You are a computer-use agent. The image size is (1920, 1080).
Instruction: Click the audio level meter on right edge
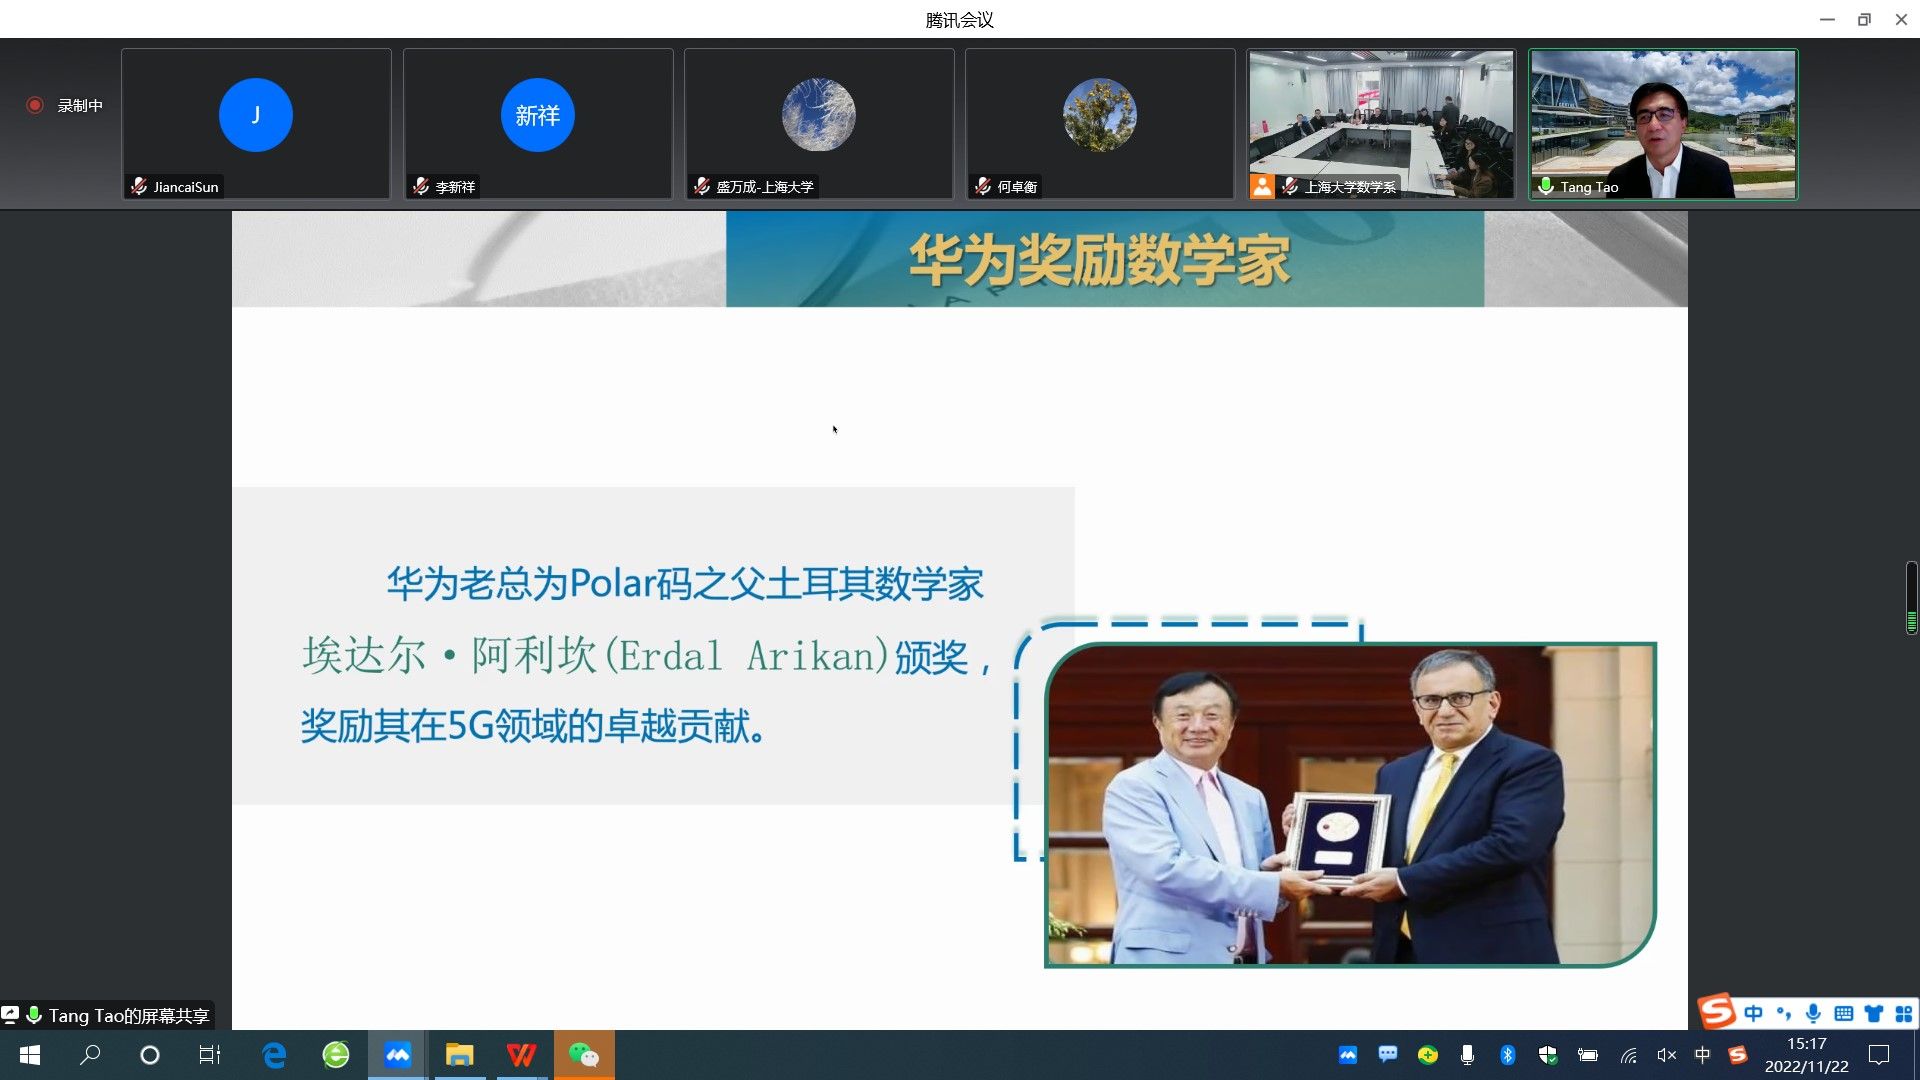tap(1911, 598)
